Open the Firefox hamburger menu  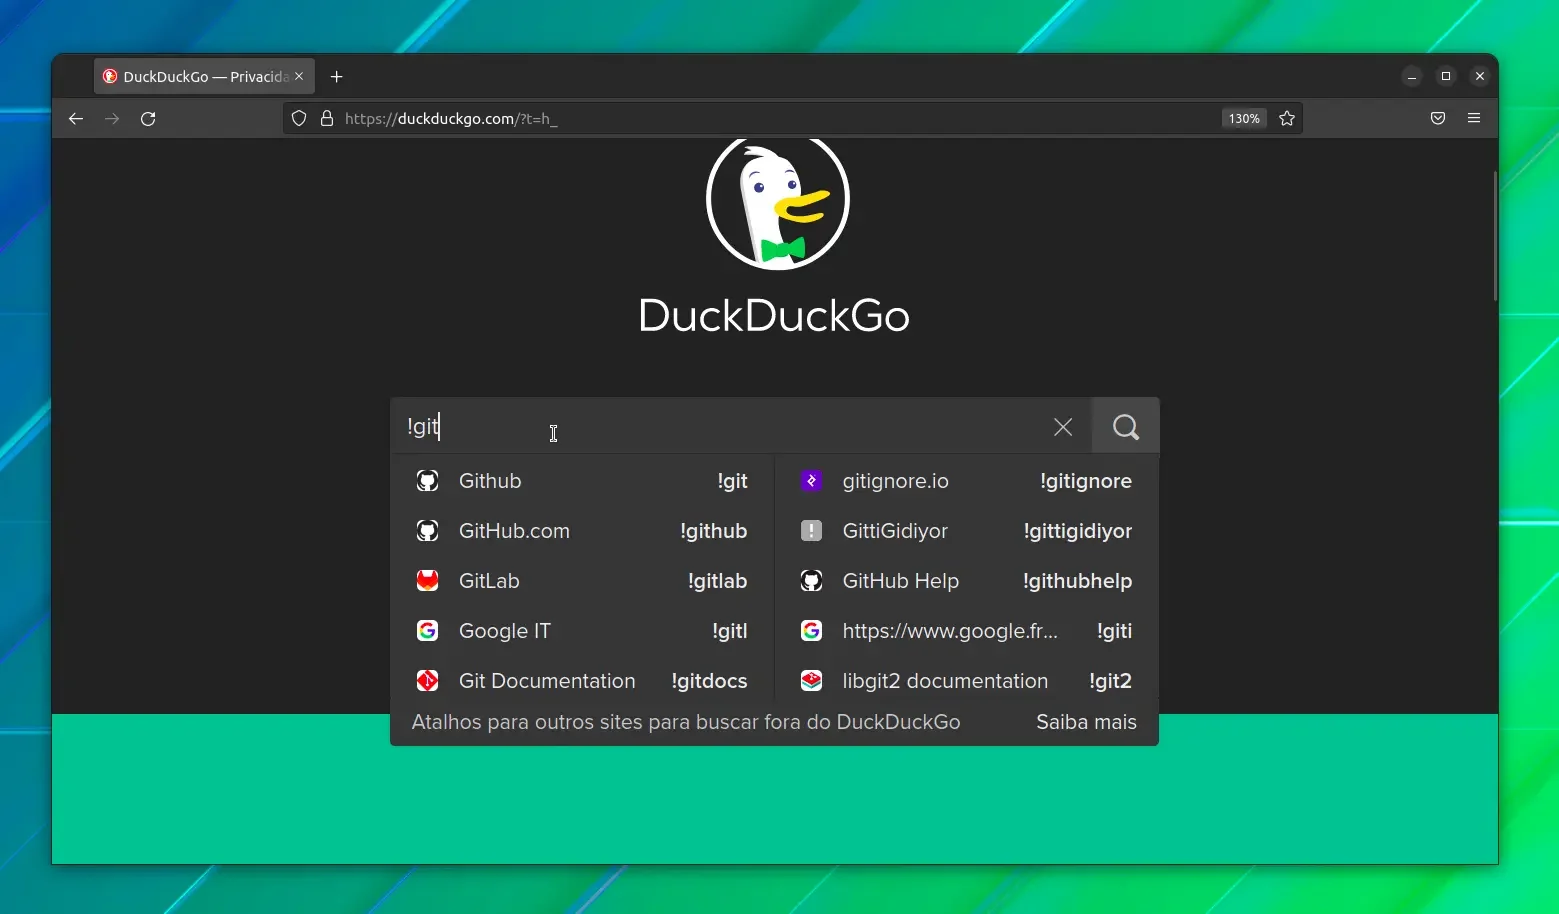click(1474, 119)
